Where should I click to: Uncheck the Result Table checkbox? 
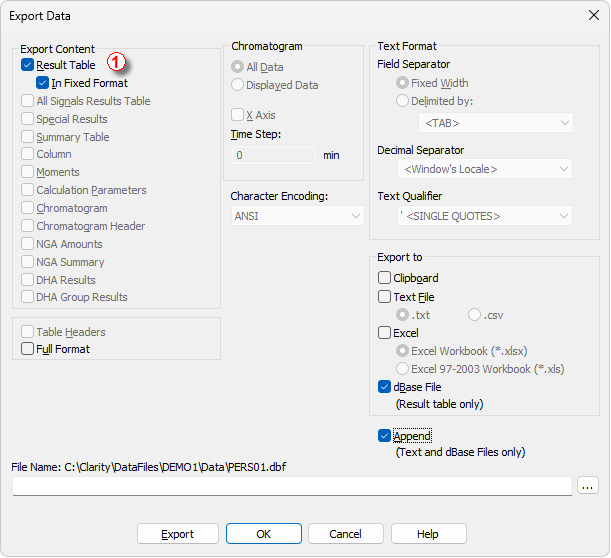(27, 65)
